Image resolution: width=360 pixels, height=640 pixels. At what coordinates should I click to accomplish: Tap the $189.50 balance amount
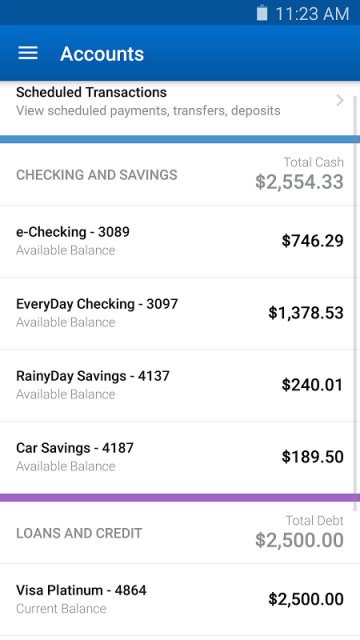313,457
